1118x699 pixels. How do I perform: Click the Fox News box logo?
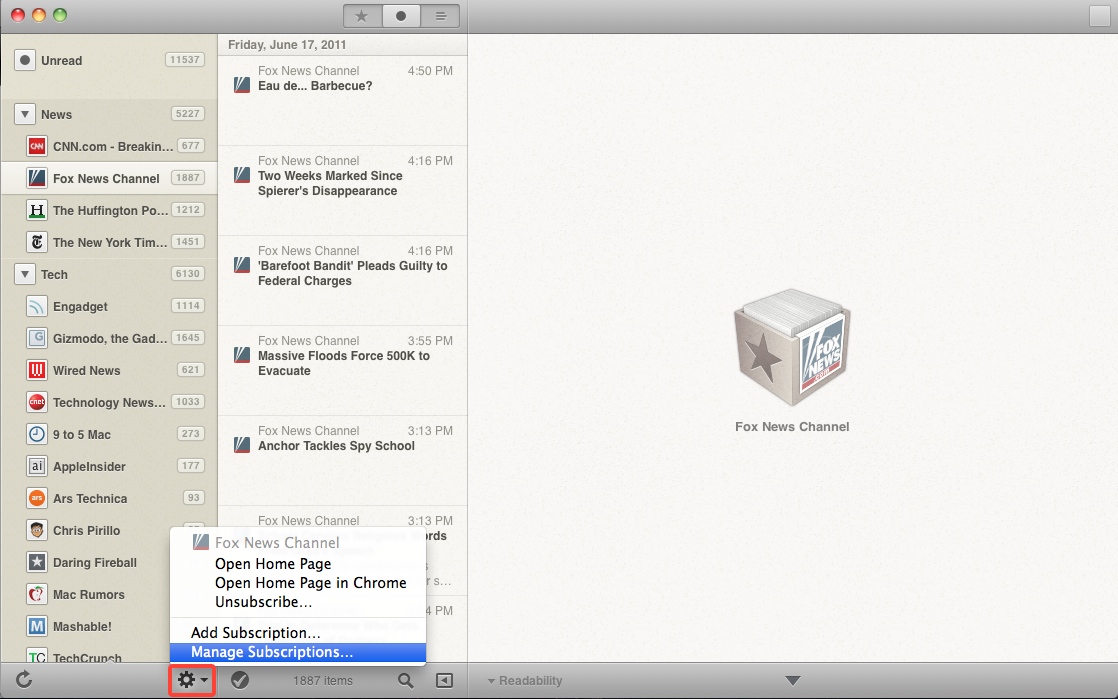coord(792,348)
